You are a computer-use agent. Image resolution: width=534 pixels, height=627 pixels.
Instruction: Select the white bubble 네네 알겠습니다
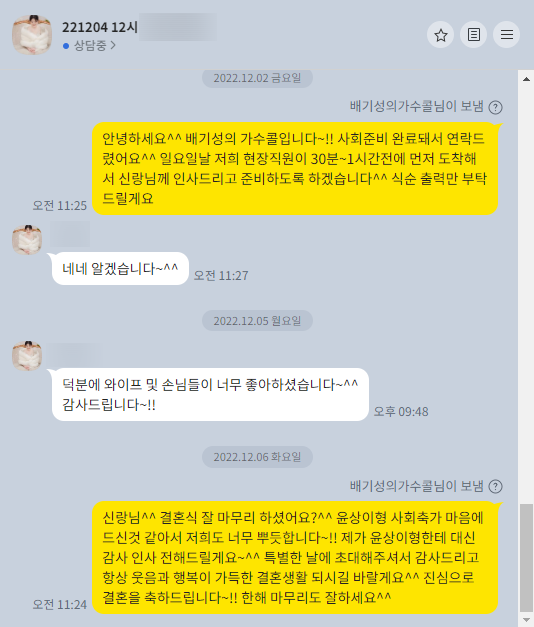click(x=120, y=268)
